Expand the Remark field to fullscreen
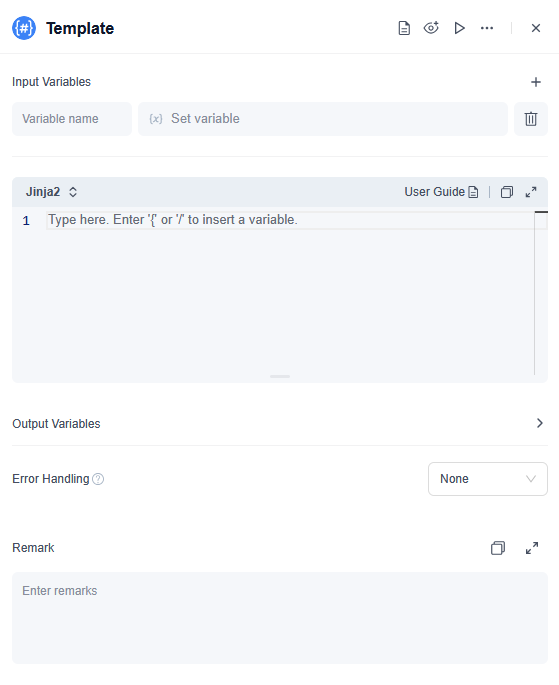Screen dimensions: 559x685 click(532, 548)
